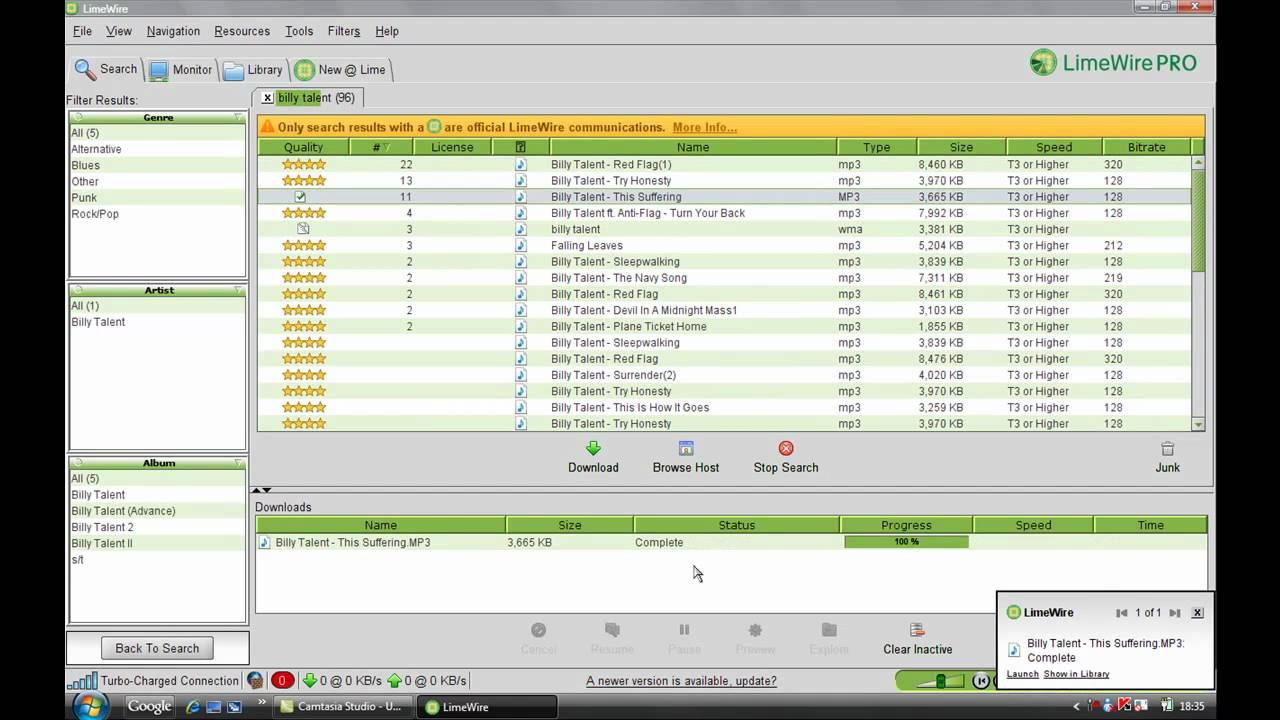Expand hidden system tray icons arrow
1280x720 pixels.
(1077, 706)
